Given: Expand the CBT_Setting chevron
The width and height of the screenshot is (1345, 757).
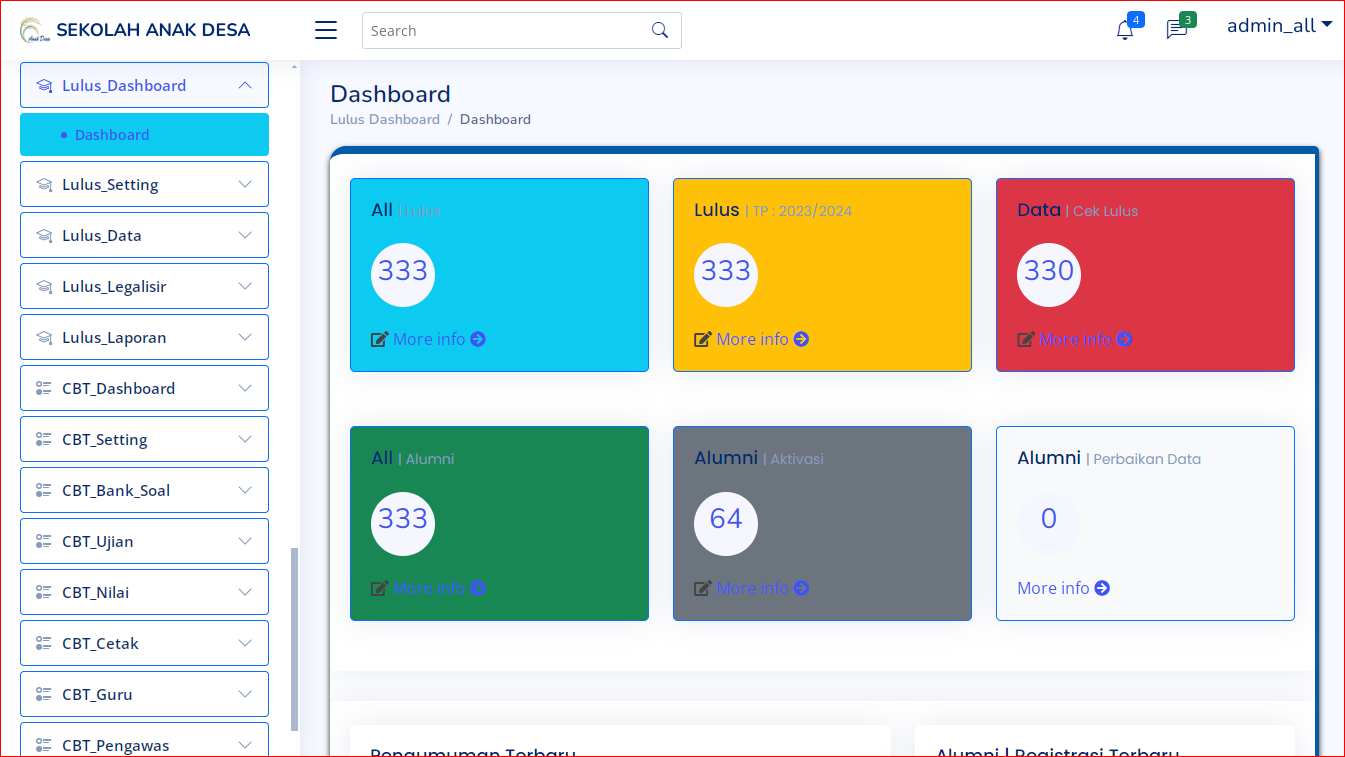Looking at the screenshot, I should click(x=245, y=439).
